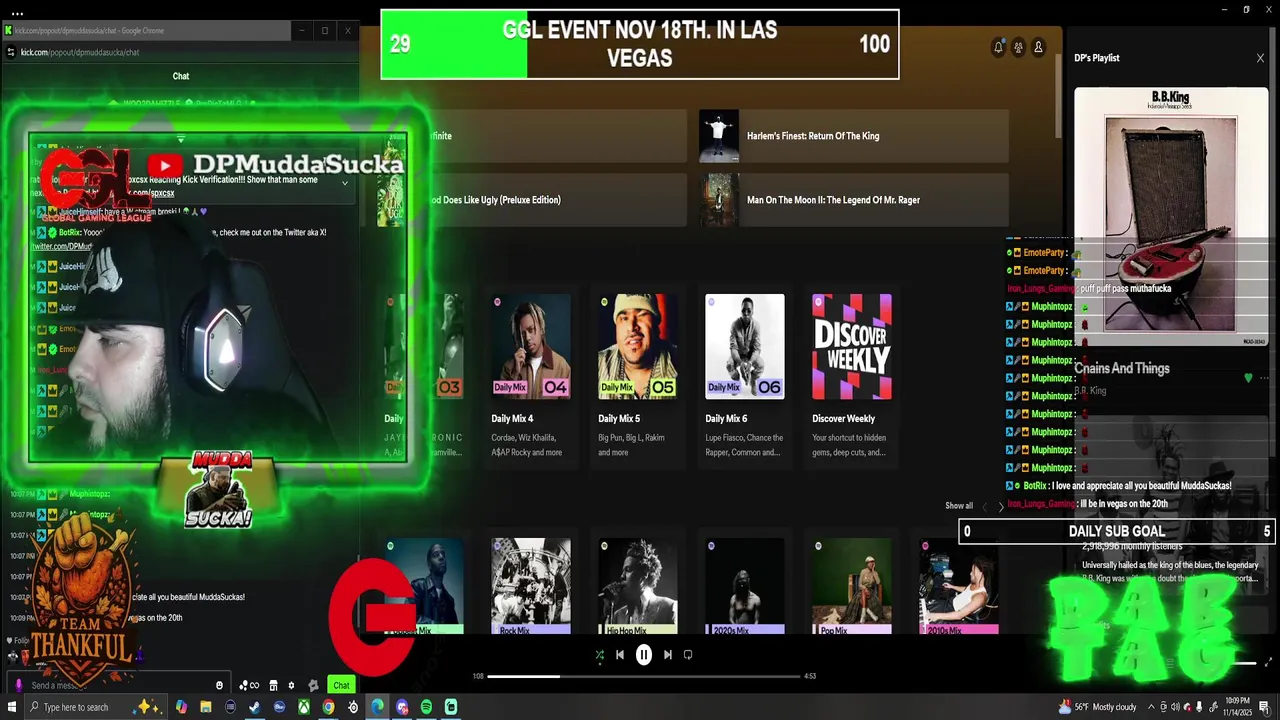Image resolution: width=1280 pixels, height=720 pixels.
Task: Skip to the previous track
Action: tap(620, 655)
